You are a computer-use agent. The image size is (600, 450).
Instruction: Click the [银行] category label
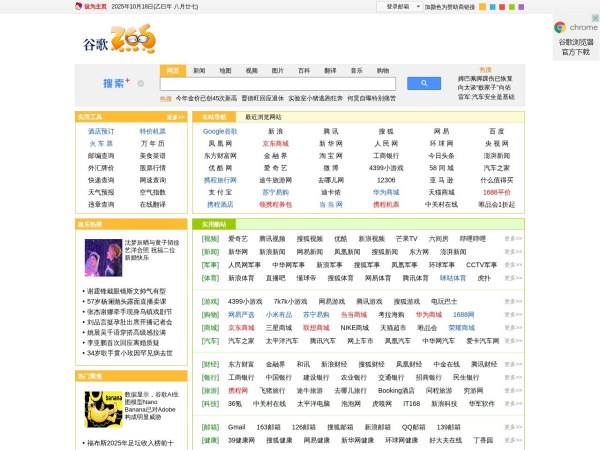(210, 377)
